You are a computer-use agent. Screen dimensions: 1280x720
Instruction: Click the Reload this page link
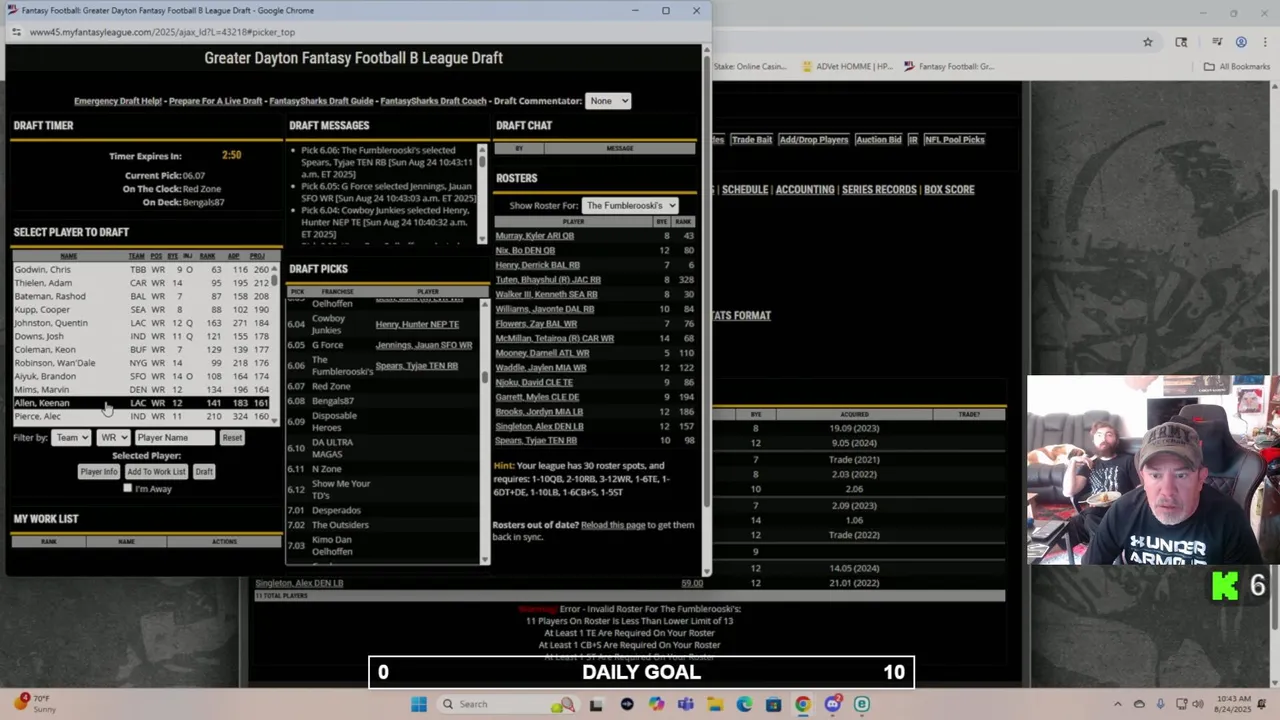click(613, 525)
